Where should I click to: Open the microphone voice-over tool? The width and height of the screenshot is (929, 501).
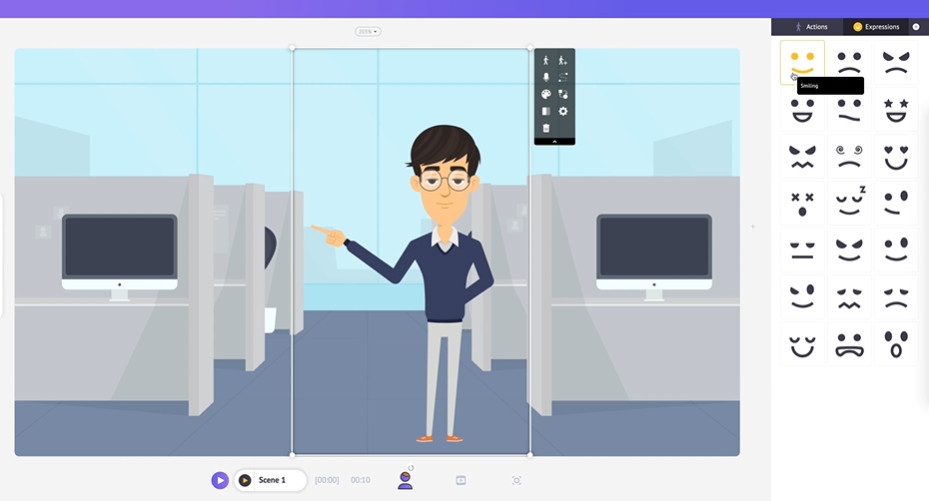[x=546, y=77]
